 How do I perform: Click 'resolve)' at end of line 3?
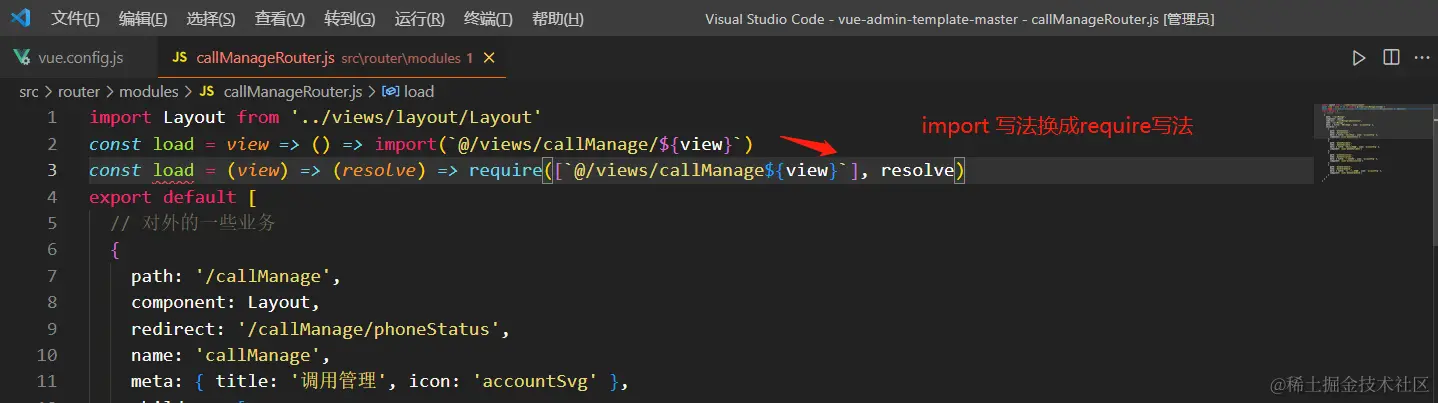[922, 170]
